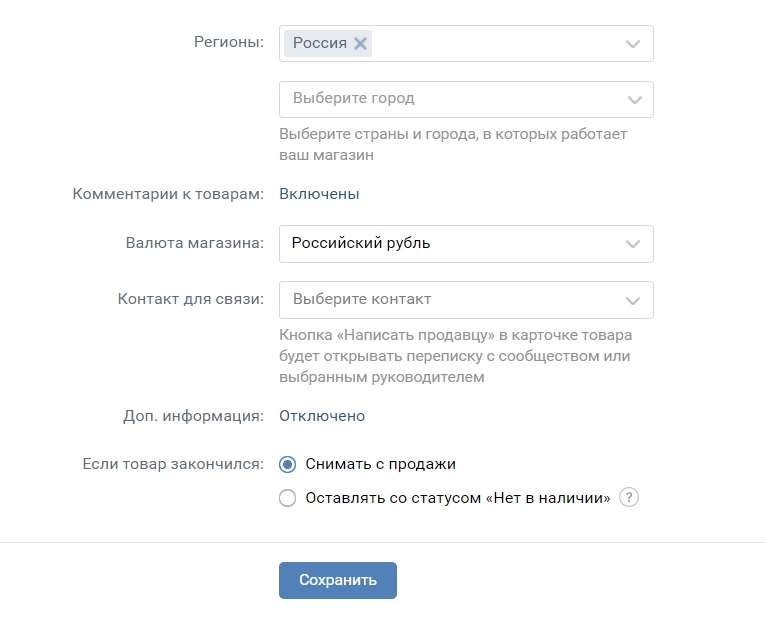Image resolution: width=765 pixels, height=620 pixels.
Task: Choose the «Снимать с продажи» radio button
Action: point(288,465)
